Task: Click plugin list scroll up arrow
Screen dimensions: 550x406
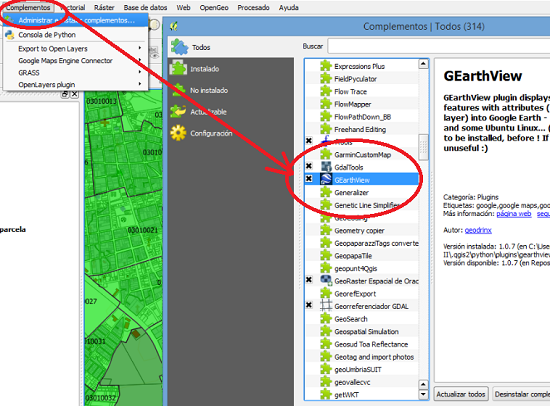Action: [x=423, y=64]
